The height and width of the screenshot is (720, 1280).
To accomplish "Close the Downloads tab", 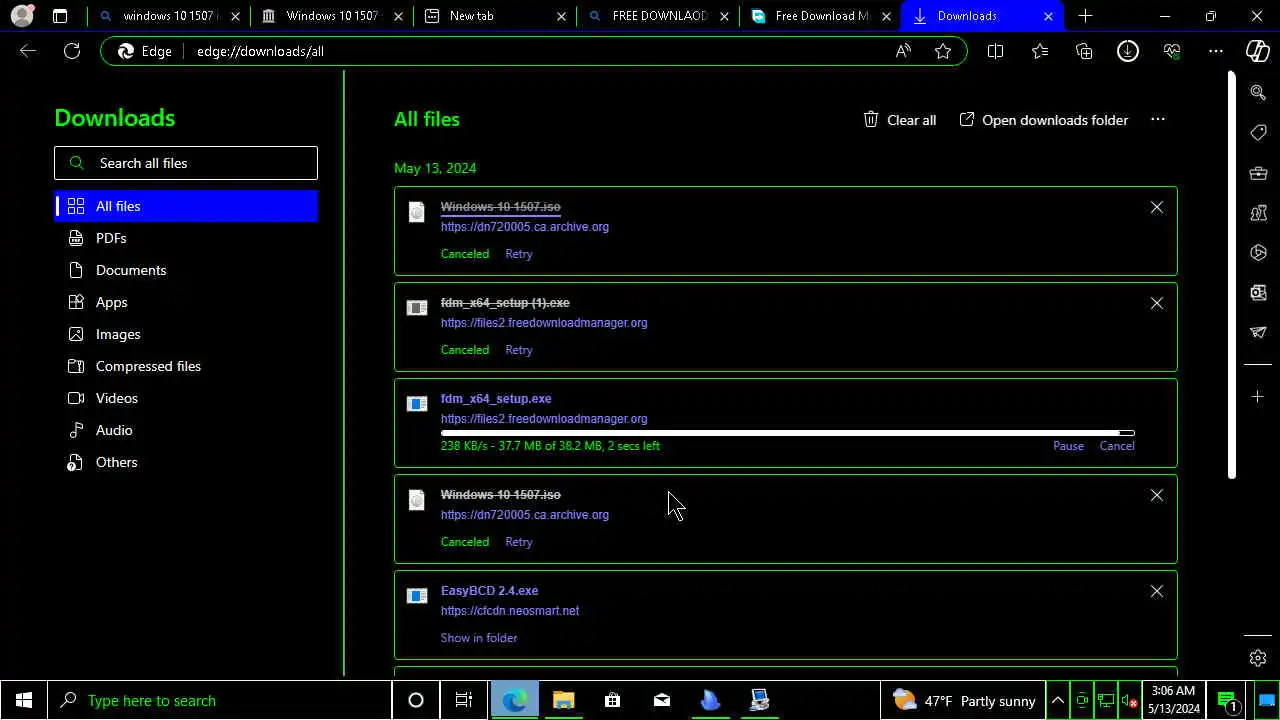I will [x=1048, y=16].
